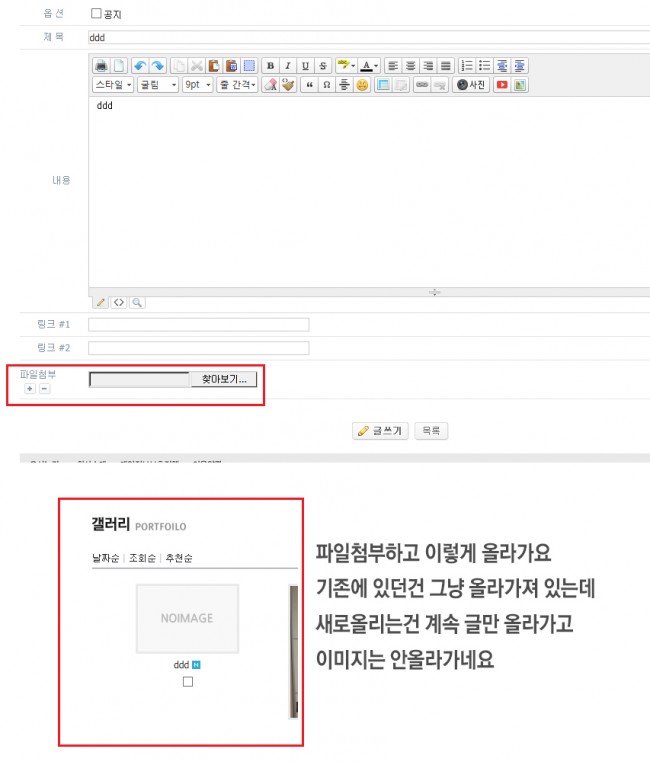Insert a hyperlink icon

pos(422,85)
